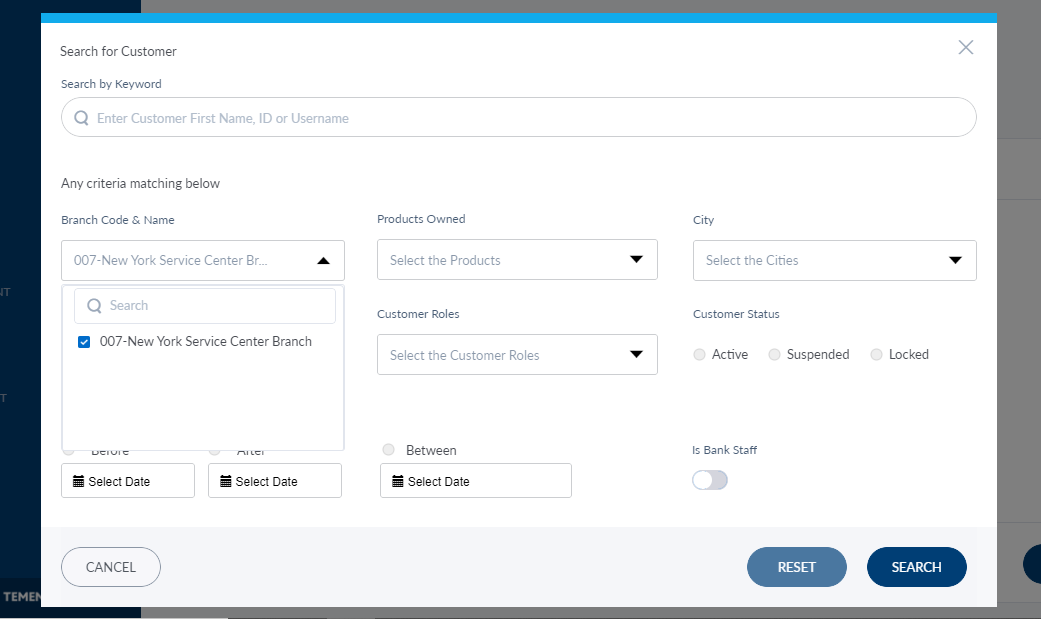Click the calendar icon in After date field
The width and height of the screenshot is (1041, 619).
pyautogui.click(x=225, y=481)
